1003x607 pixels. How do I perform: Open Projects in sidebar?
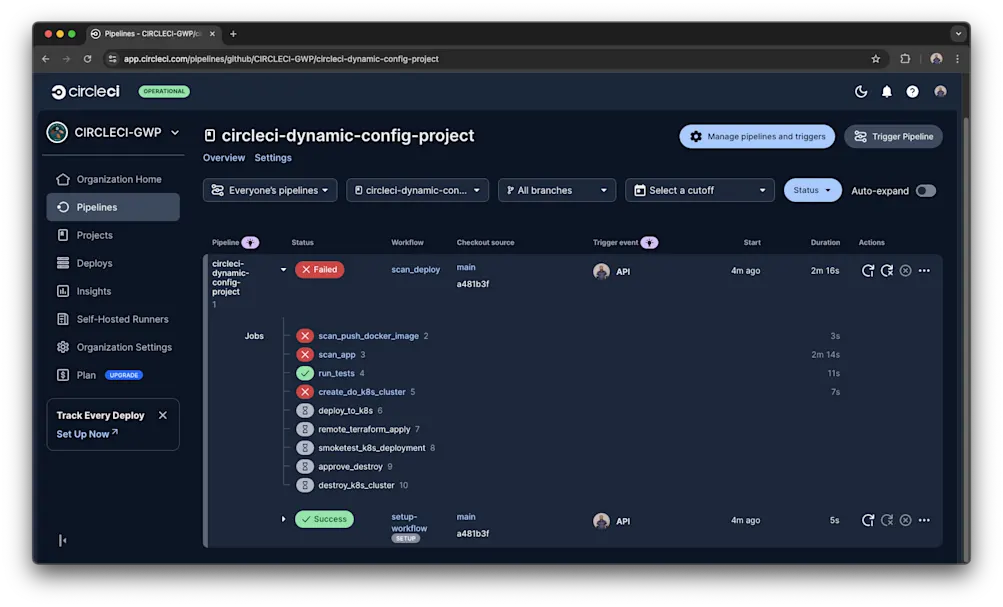pos(113,235)
